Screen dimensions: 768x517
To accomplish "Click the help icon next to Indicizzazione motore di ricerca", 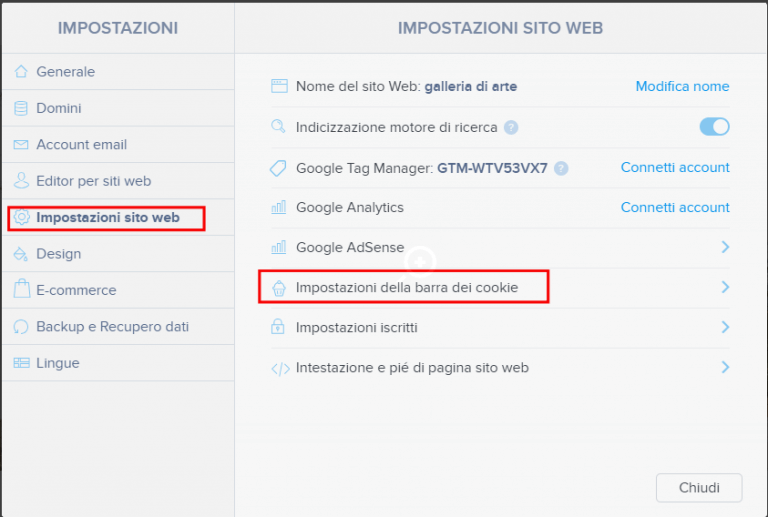I will click(511, 127).
